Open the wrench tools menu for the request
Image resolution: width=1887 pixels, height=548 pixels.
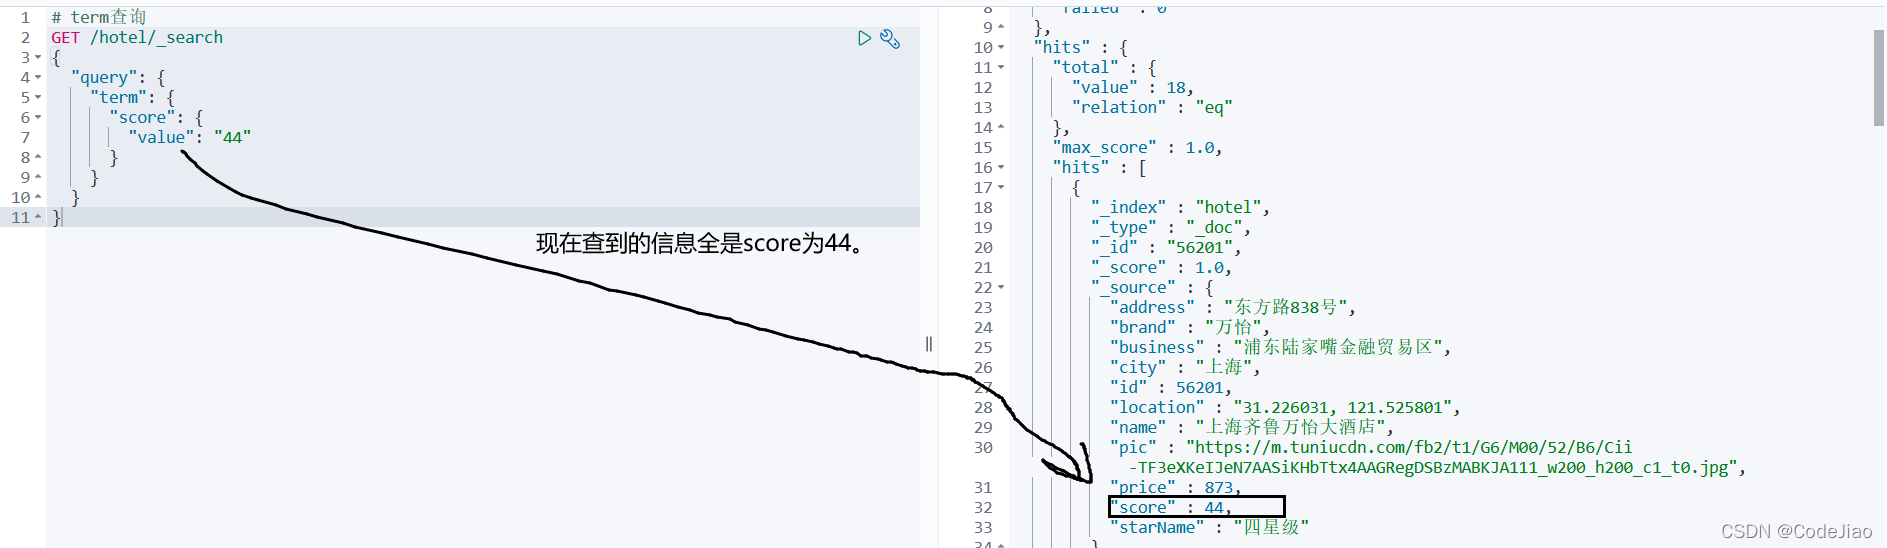point(890,38)
